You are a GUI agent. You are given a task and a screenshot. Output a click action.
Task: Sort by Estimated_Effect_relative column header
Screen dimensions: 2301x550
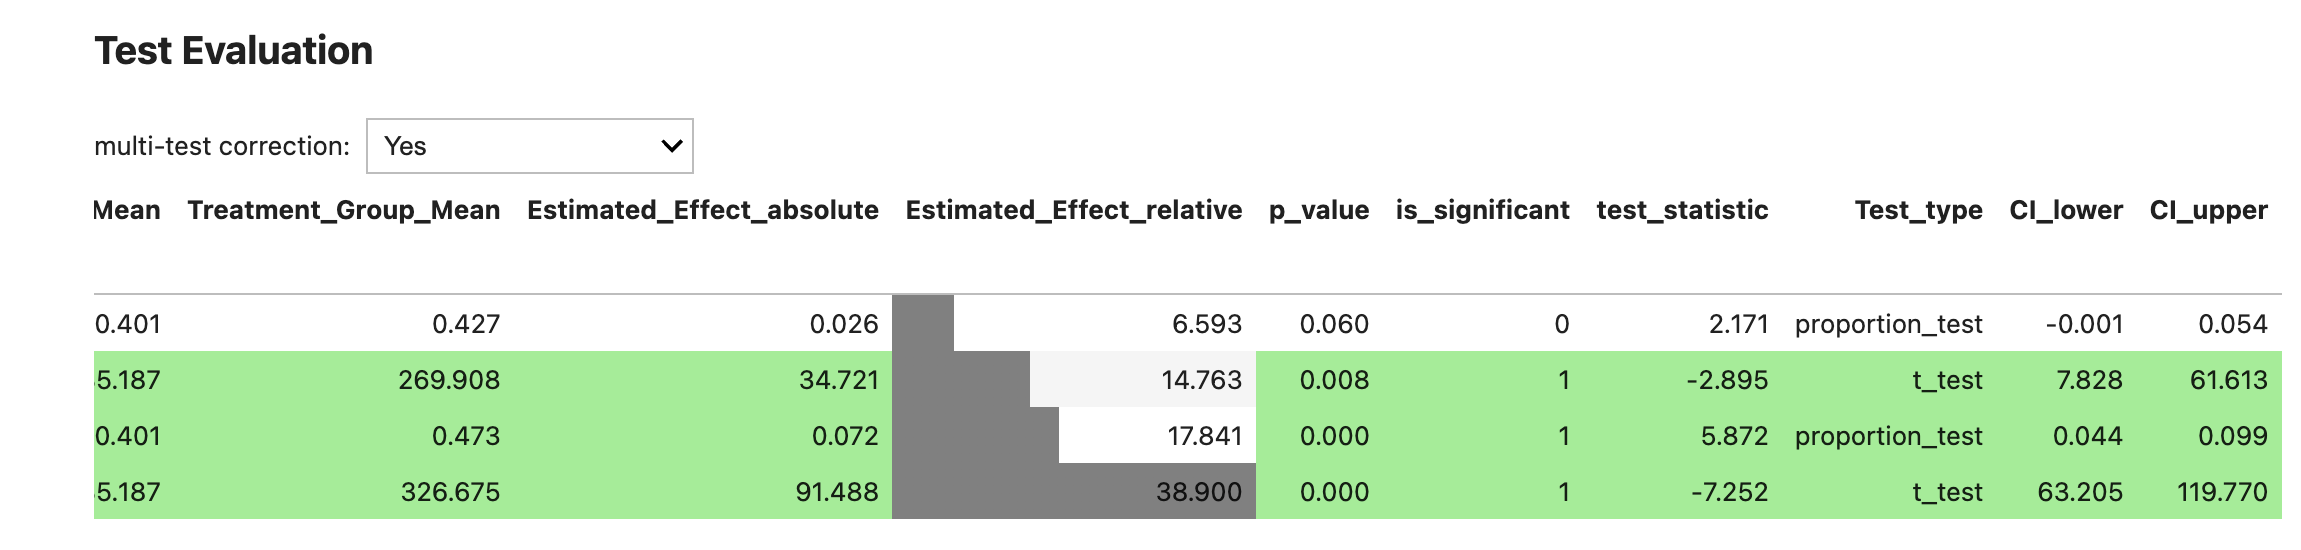1073,210
